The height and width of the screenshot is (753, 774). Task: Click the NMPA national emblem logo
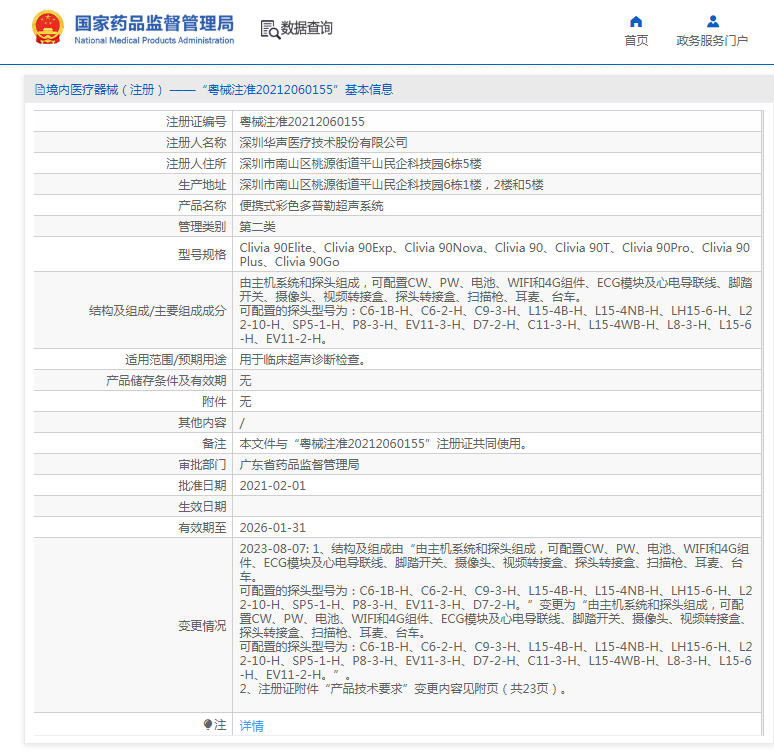click(x=47, y=28)
